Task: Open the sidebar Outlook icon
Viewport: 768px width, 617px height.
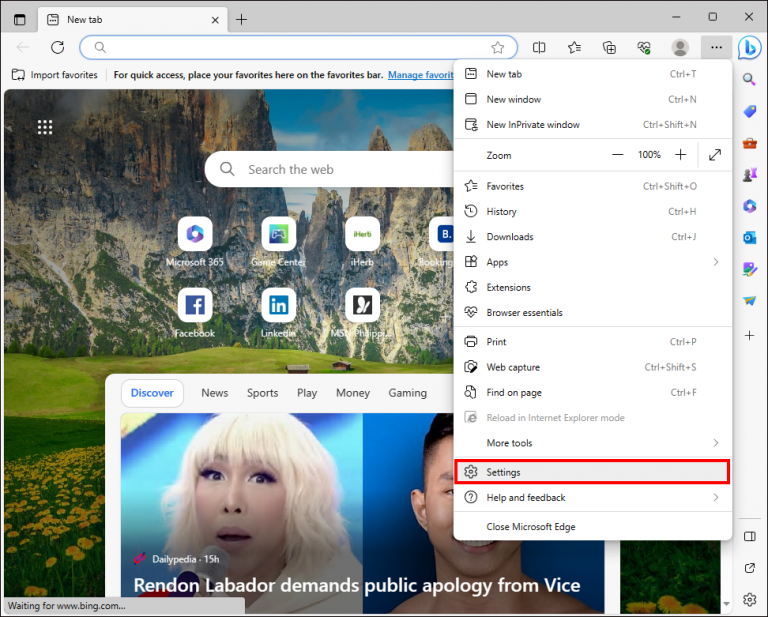Action: (x=749, y=237)
